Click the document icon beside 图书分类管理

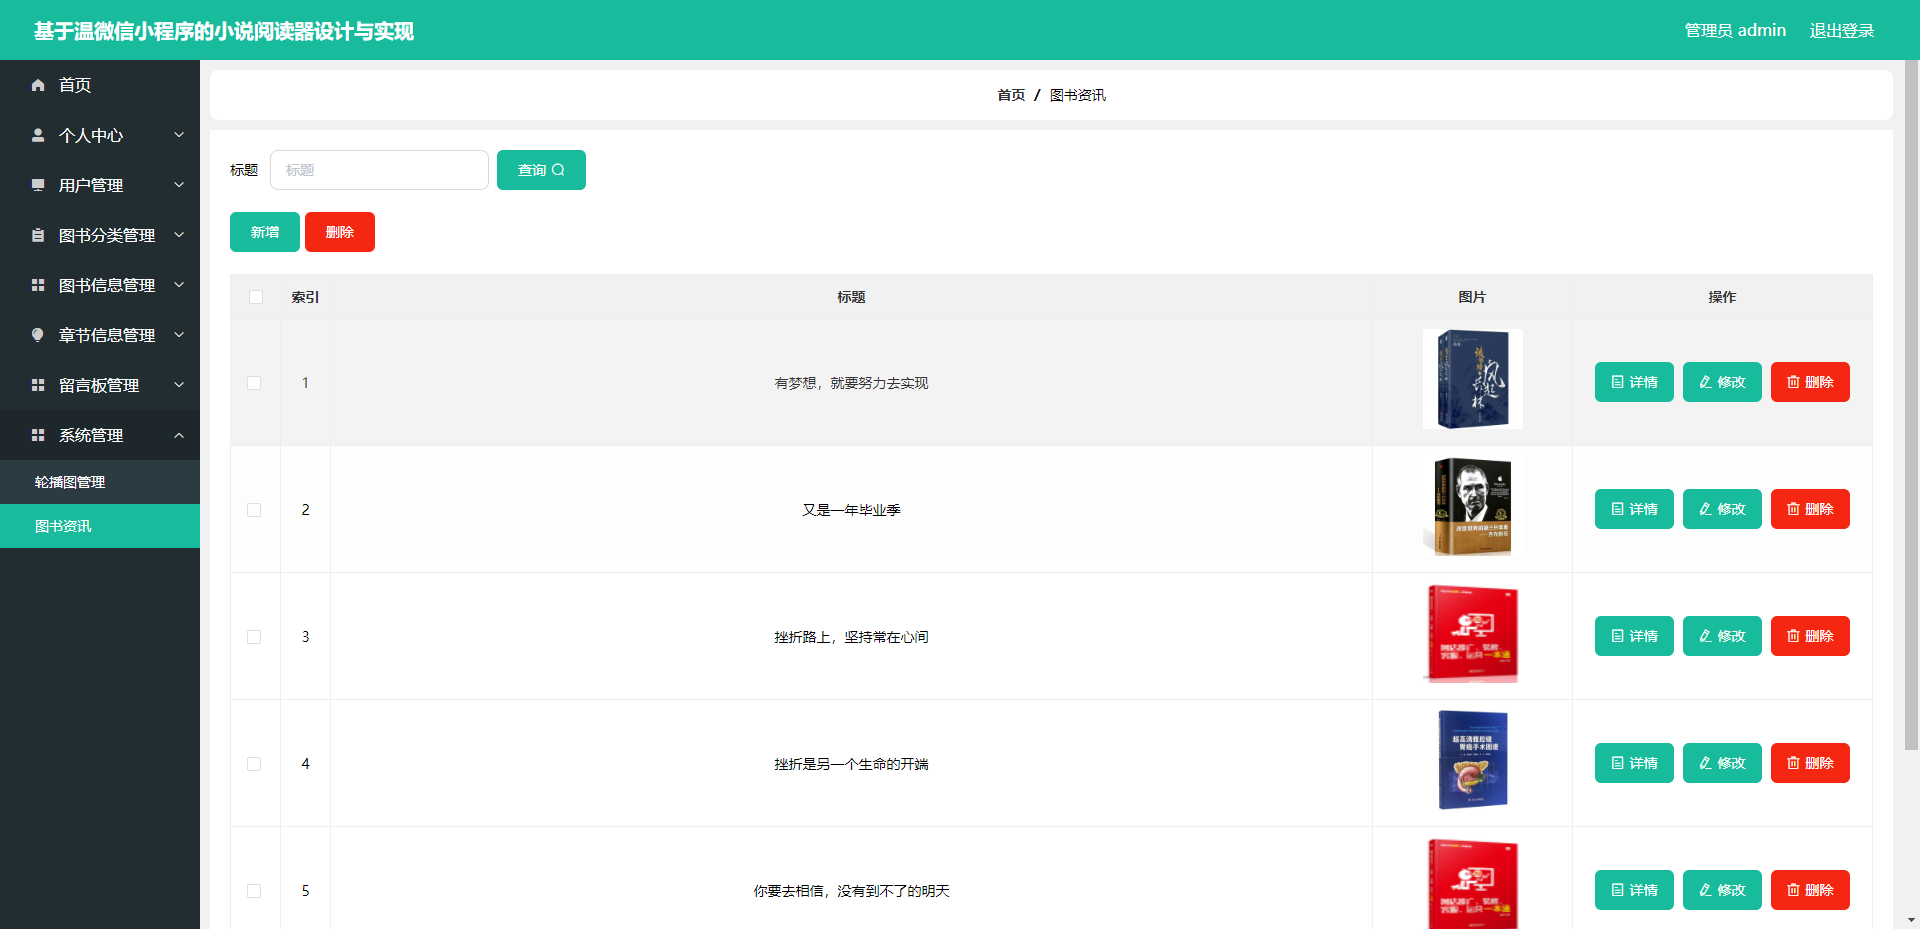[x=38, y=235]
